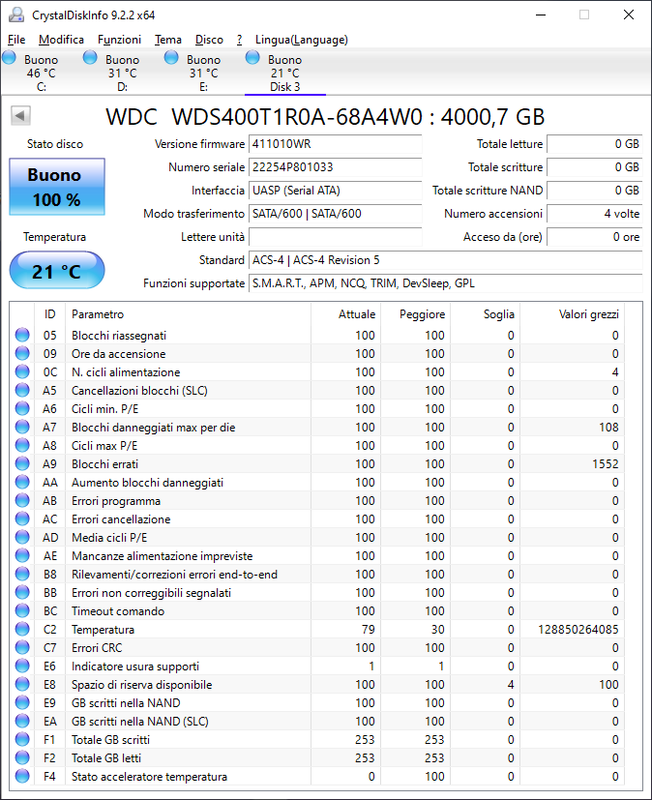Viewport: 652px width, 800px height.
Task: Open the File menu
Action: [16, 40]
